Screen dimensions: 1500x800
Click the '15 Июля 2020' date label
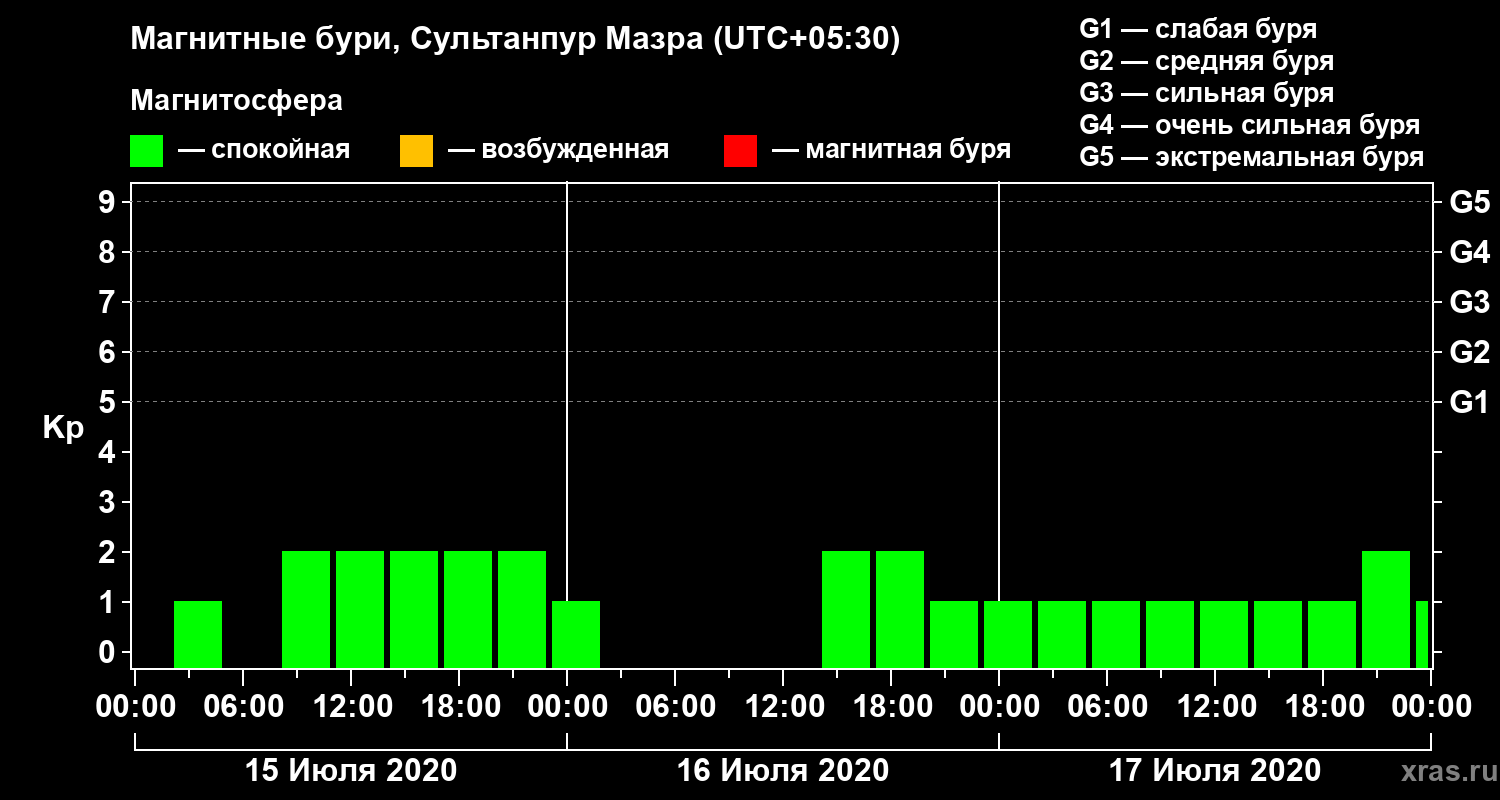351,771
